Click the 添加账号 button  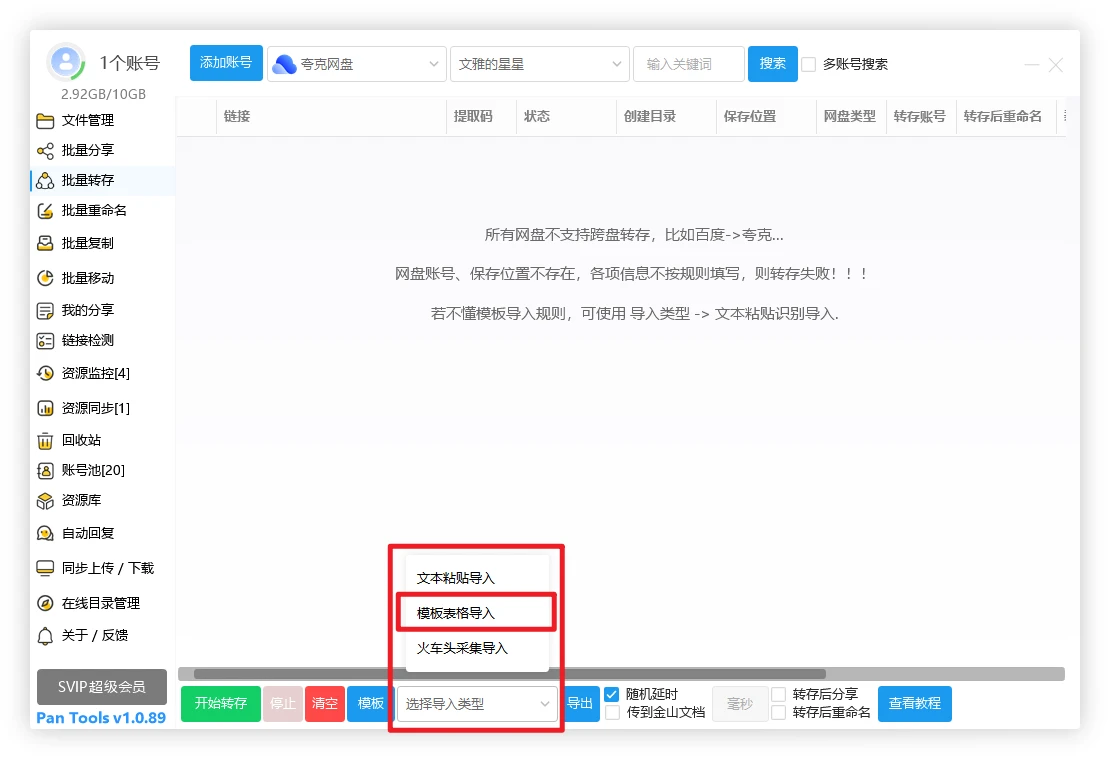[x=226, y=63]
